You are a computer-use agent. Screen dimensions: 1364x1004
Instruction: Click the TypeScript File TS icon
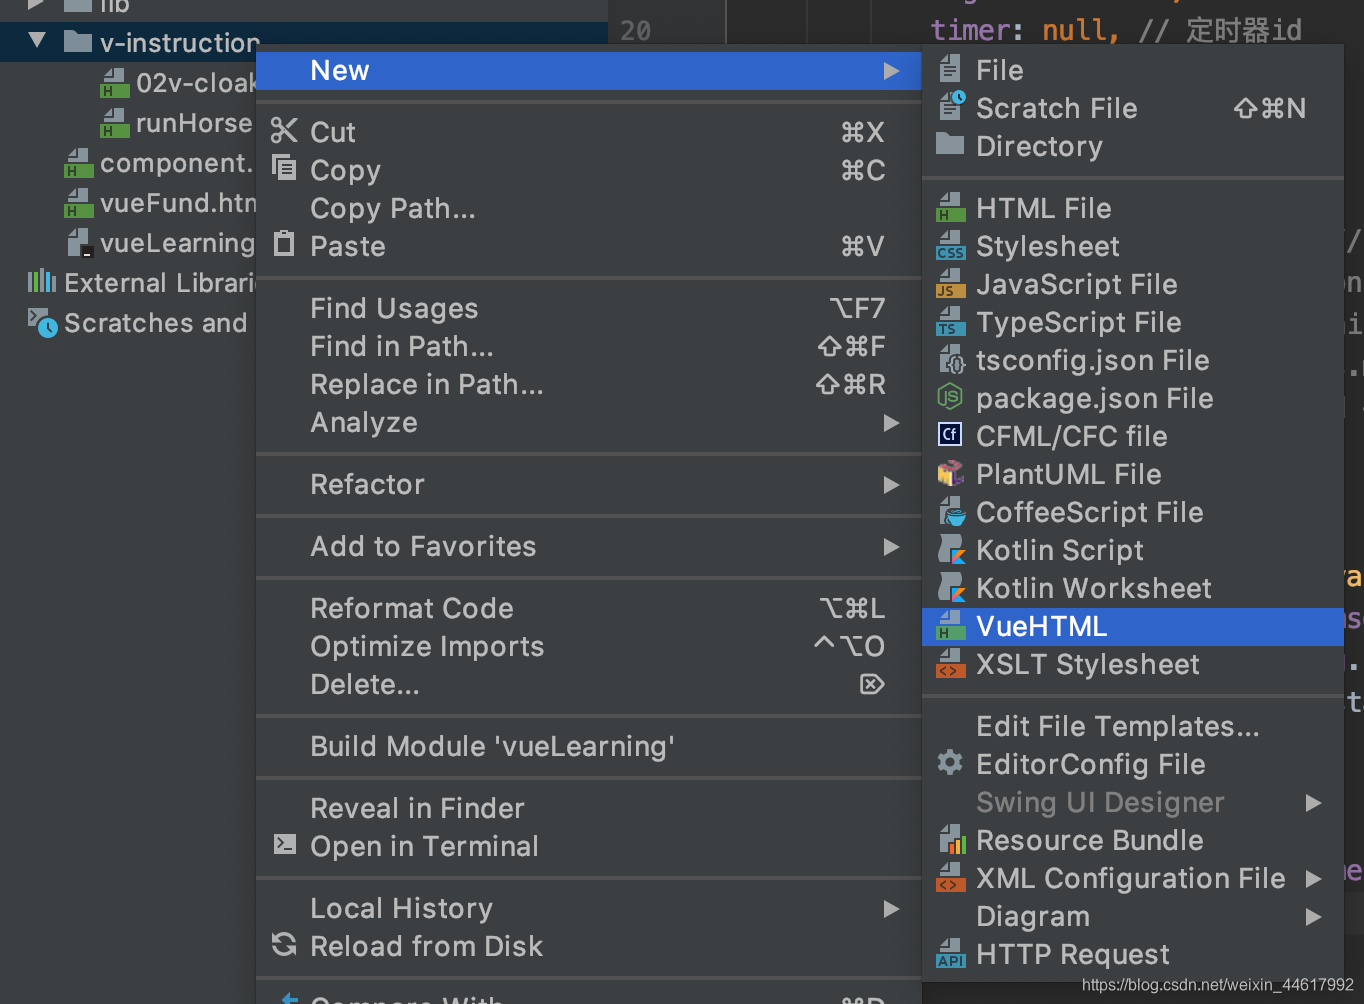pyautogui.click(x=950, y=322)
